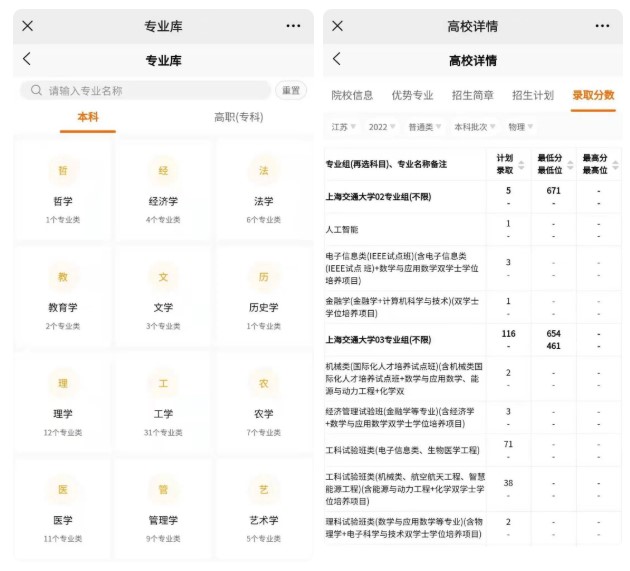Open the 工学 category icon

click(x=163, y=383)
